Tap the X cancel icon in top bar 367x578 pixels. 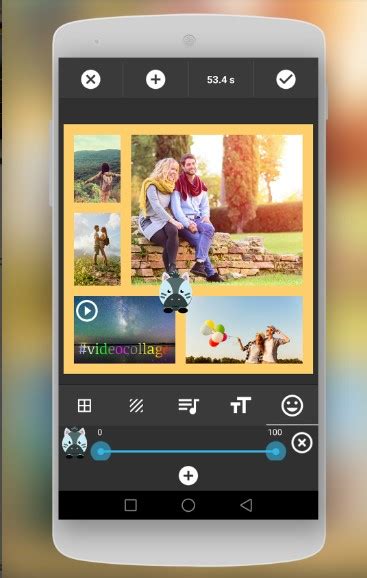pyautogui.click(x=91, y=79)
